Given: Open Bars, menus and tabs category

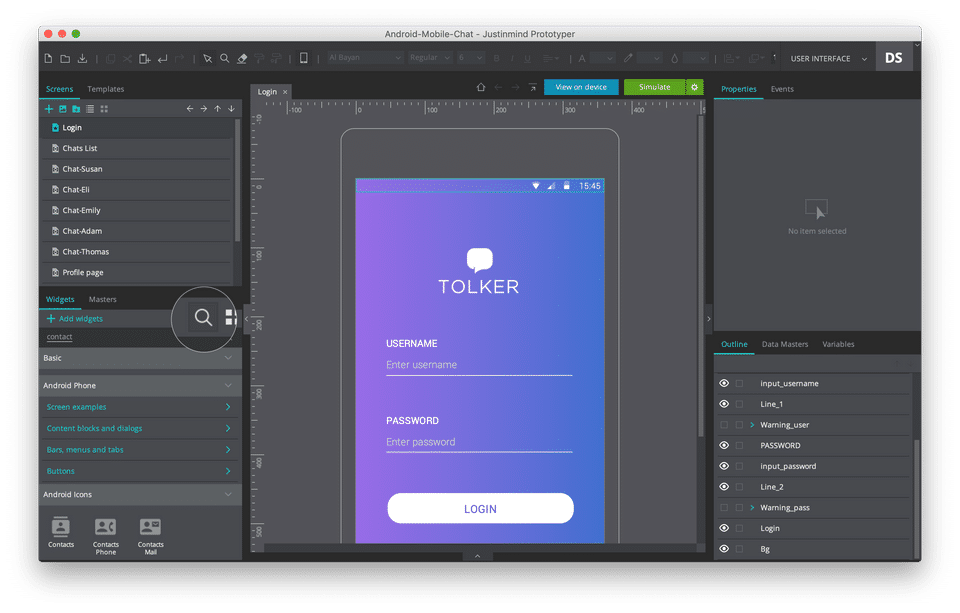Looking at the screenshot, I should (138, 449).
